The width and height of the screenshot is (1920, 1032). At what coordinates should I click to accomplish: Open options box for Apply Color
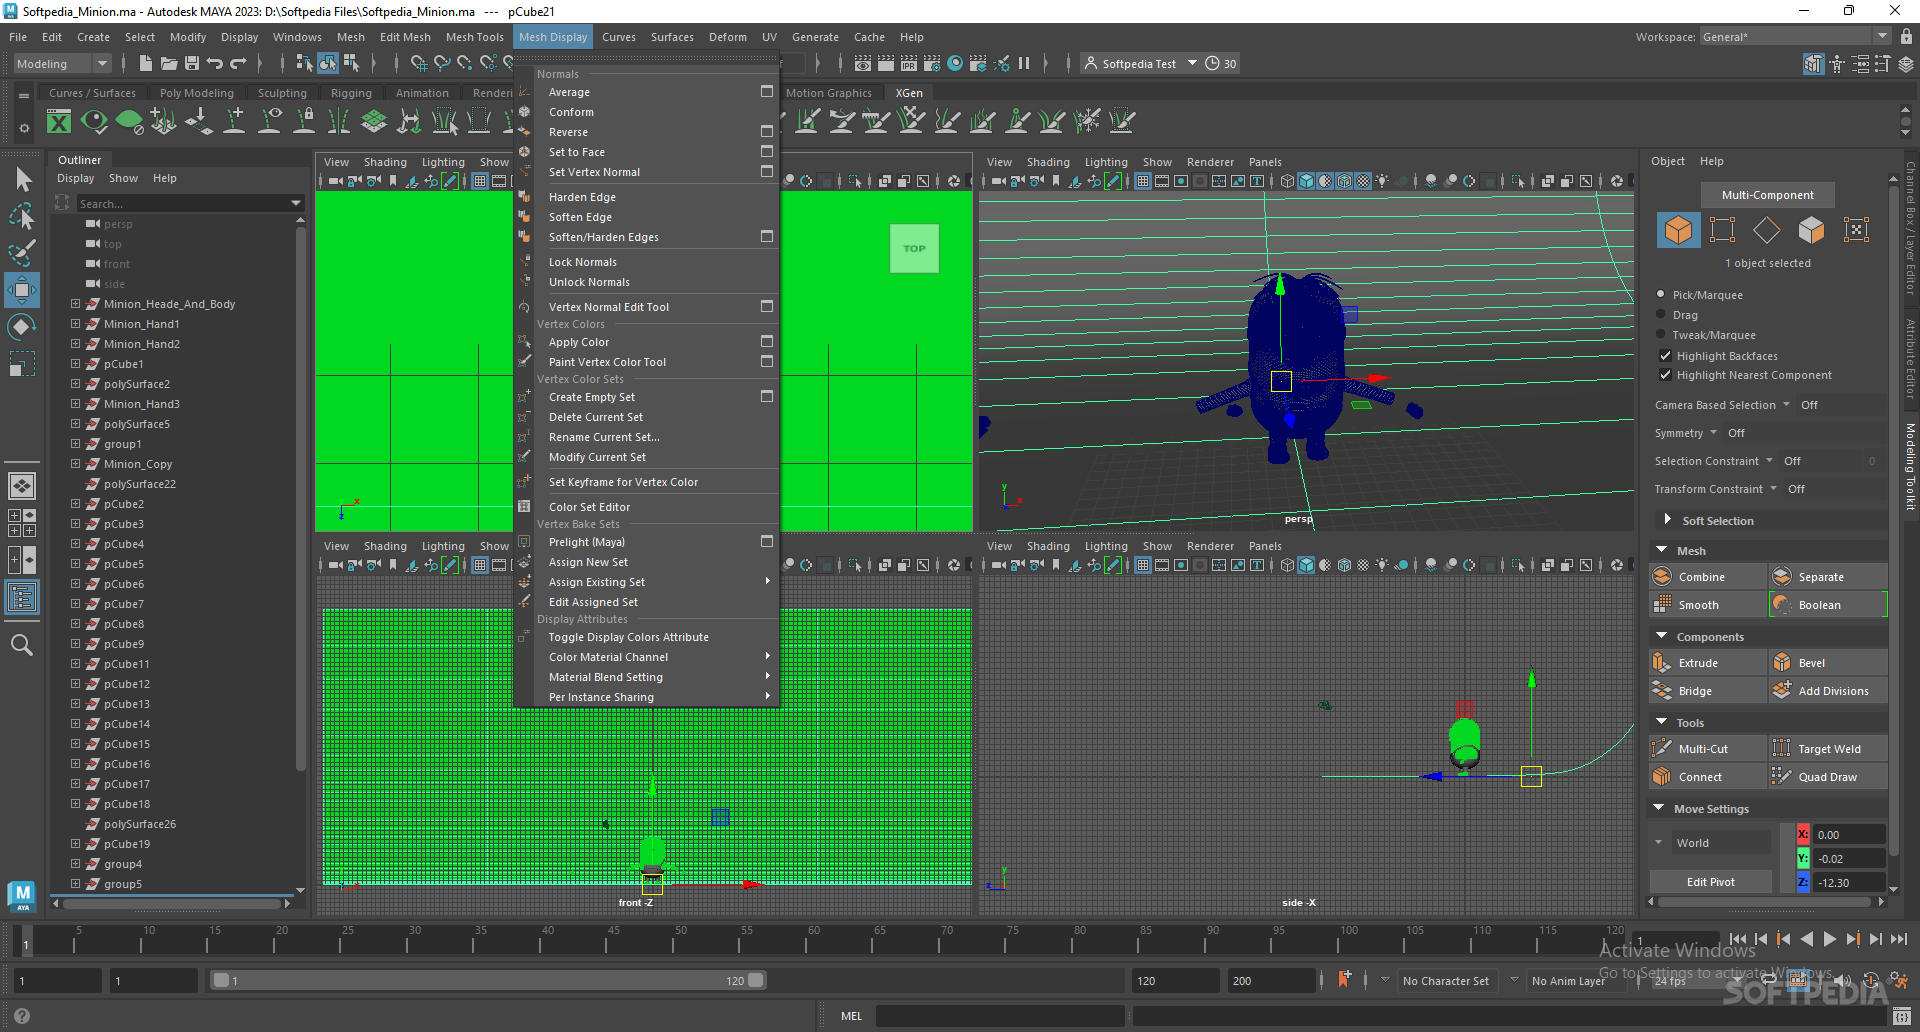(x=767, y=341)
